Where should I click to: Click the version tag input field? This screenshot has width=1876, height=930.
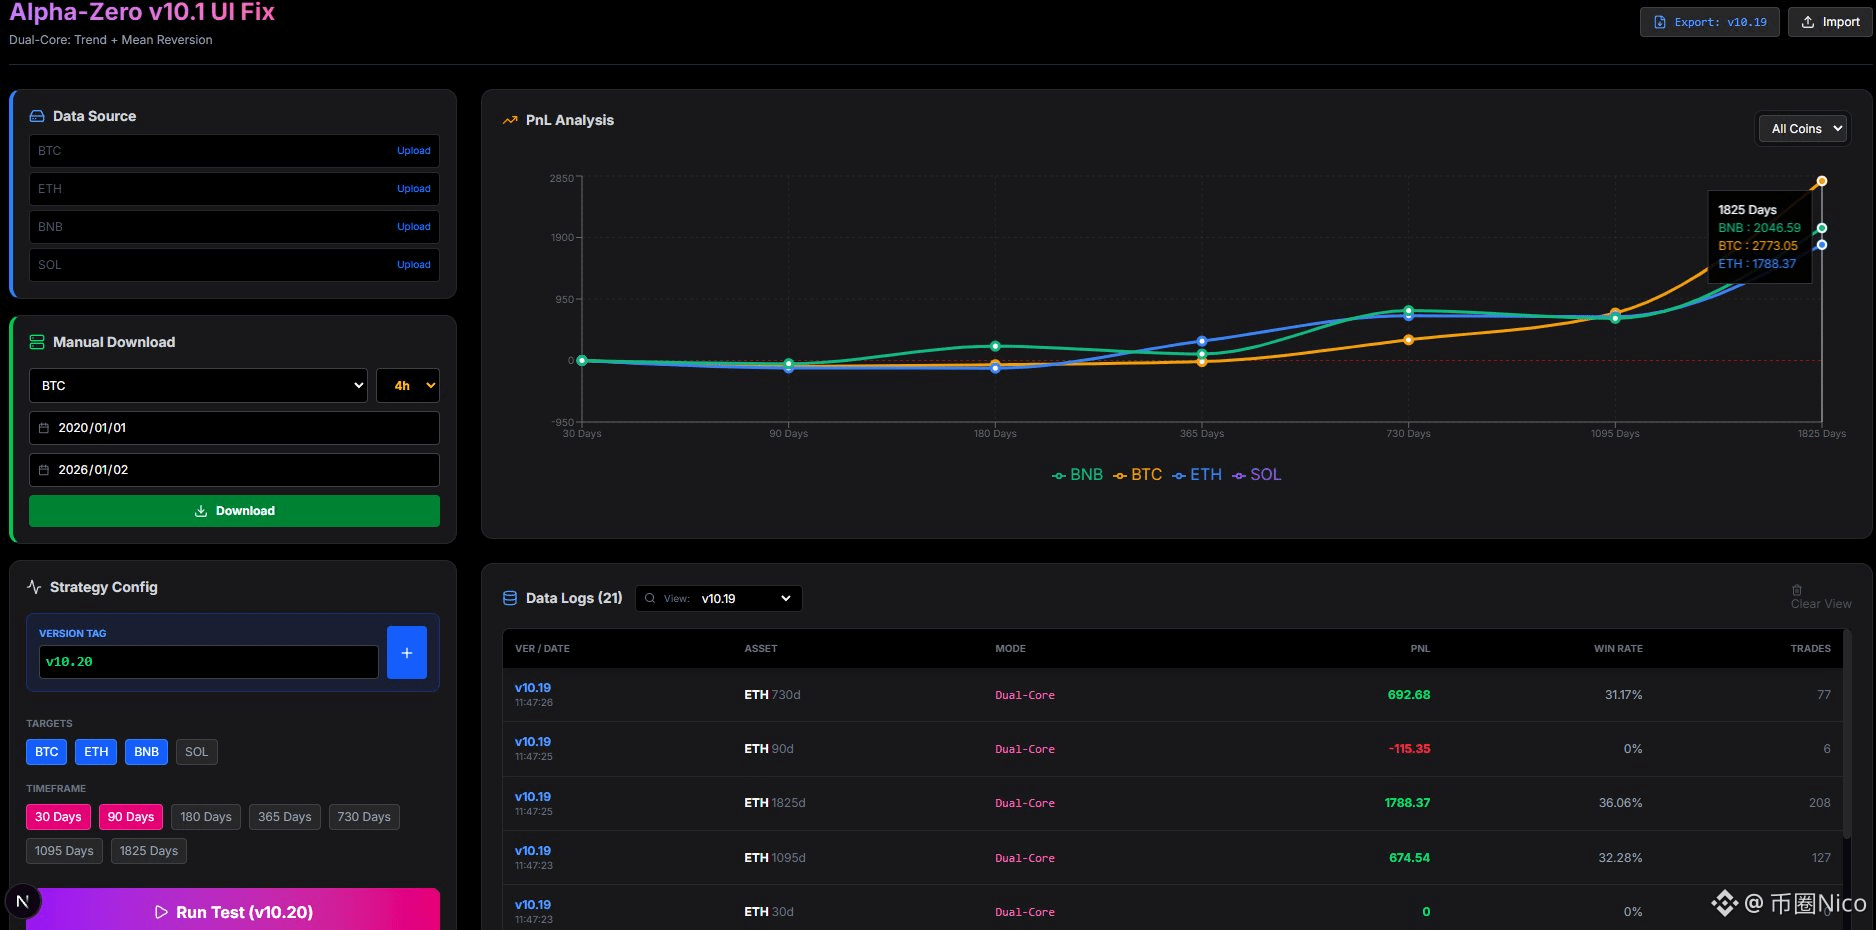click(208, 662)
